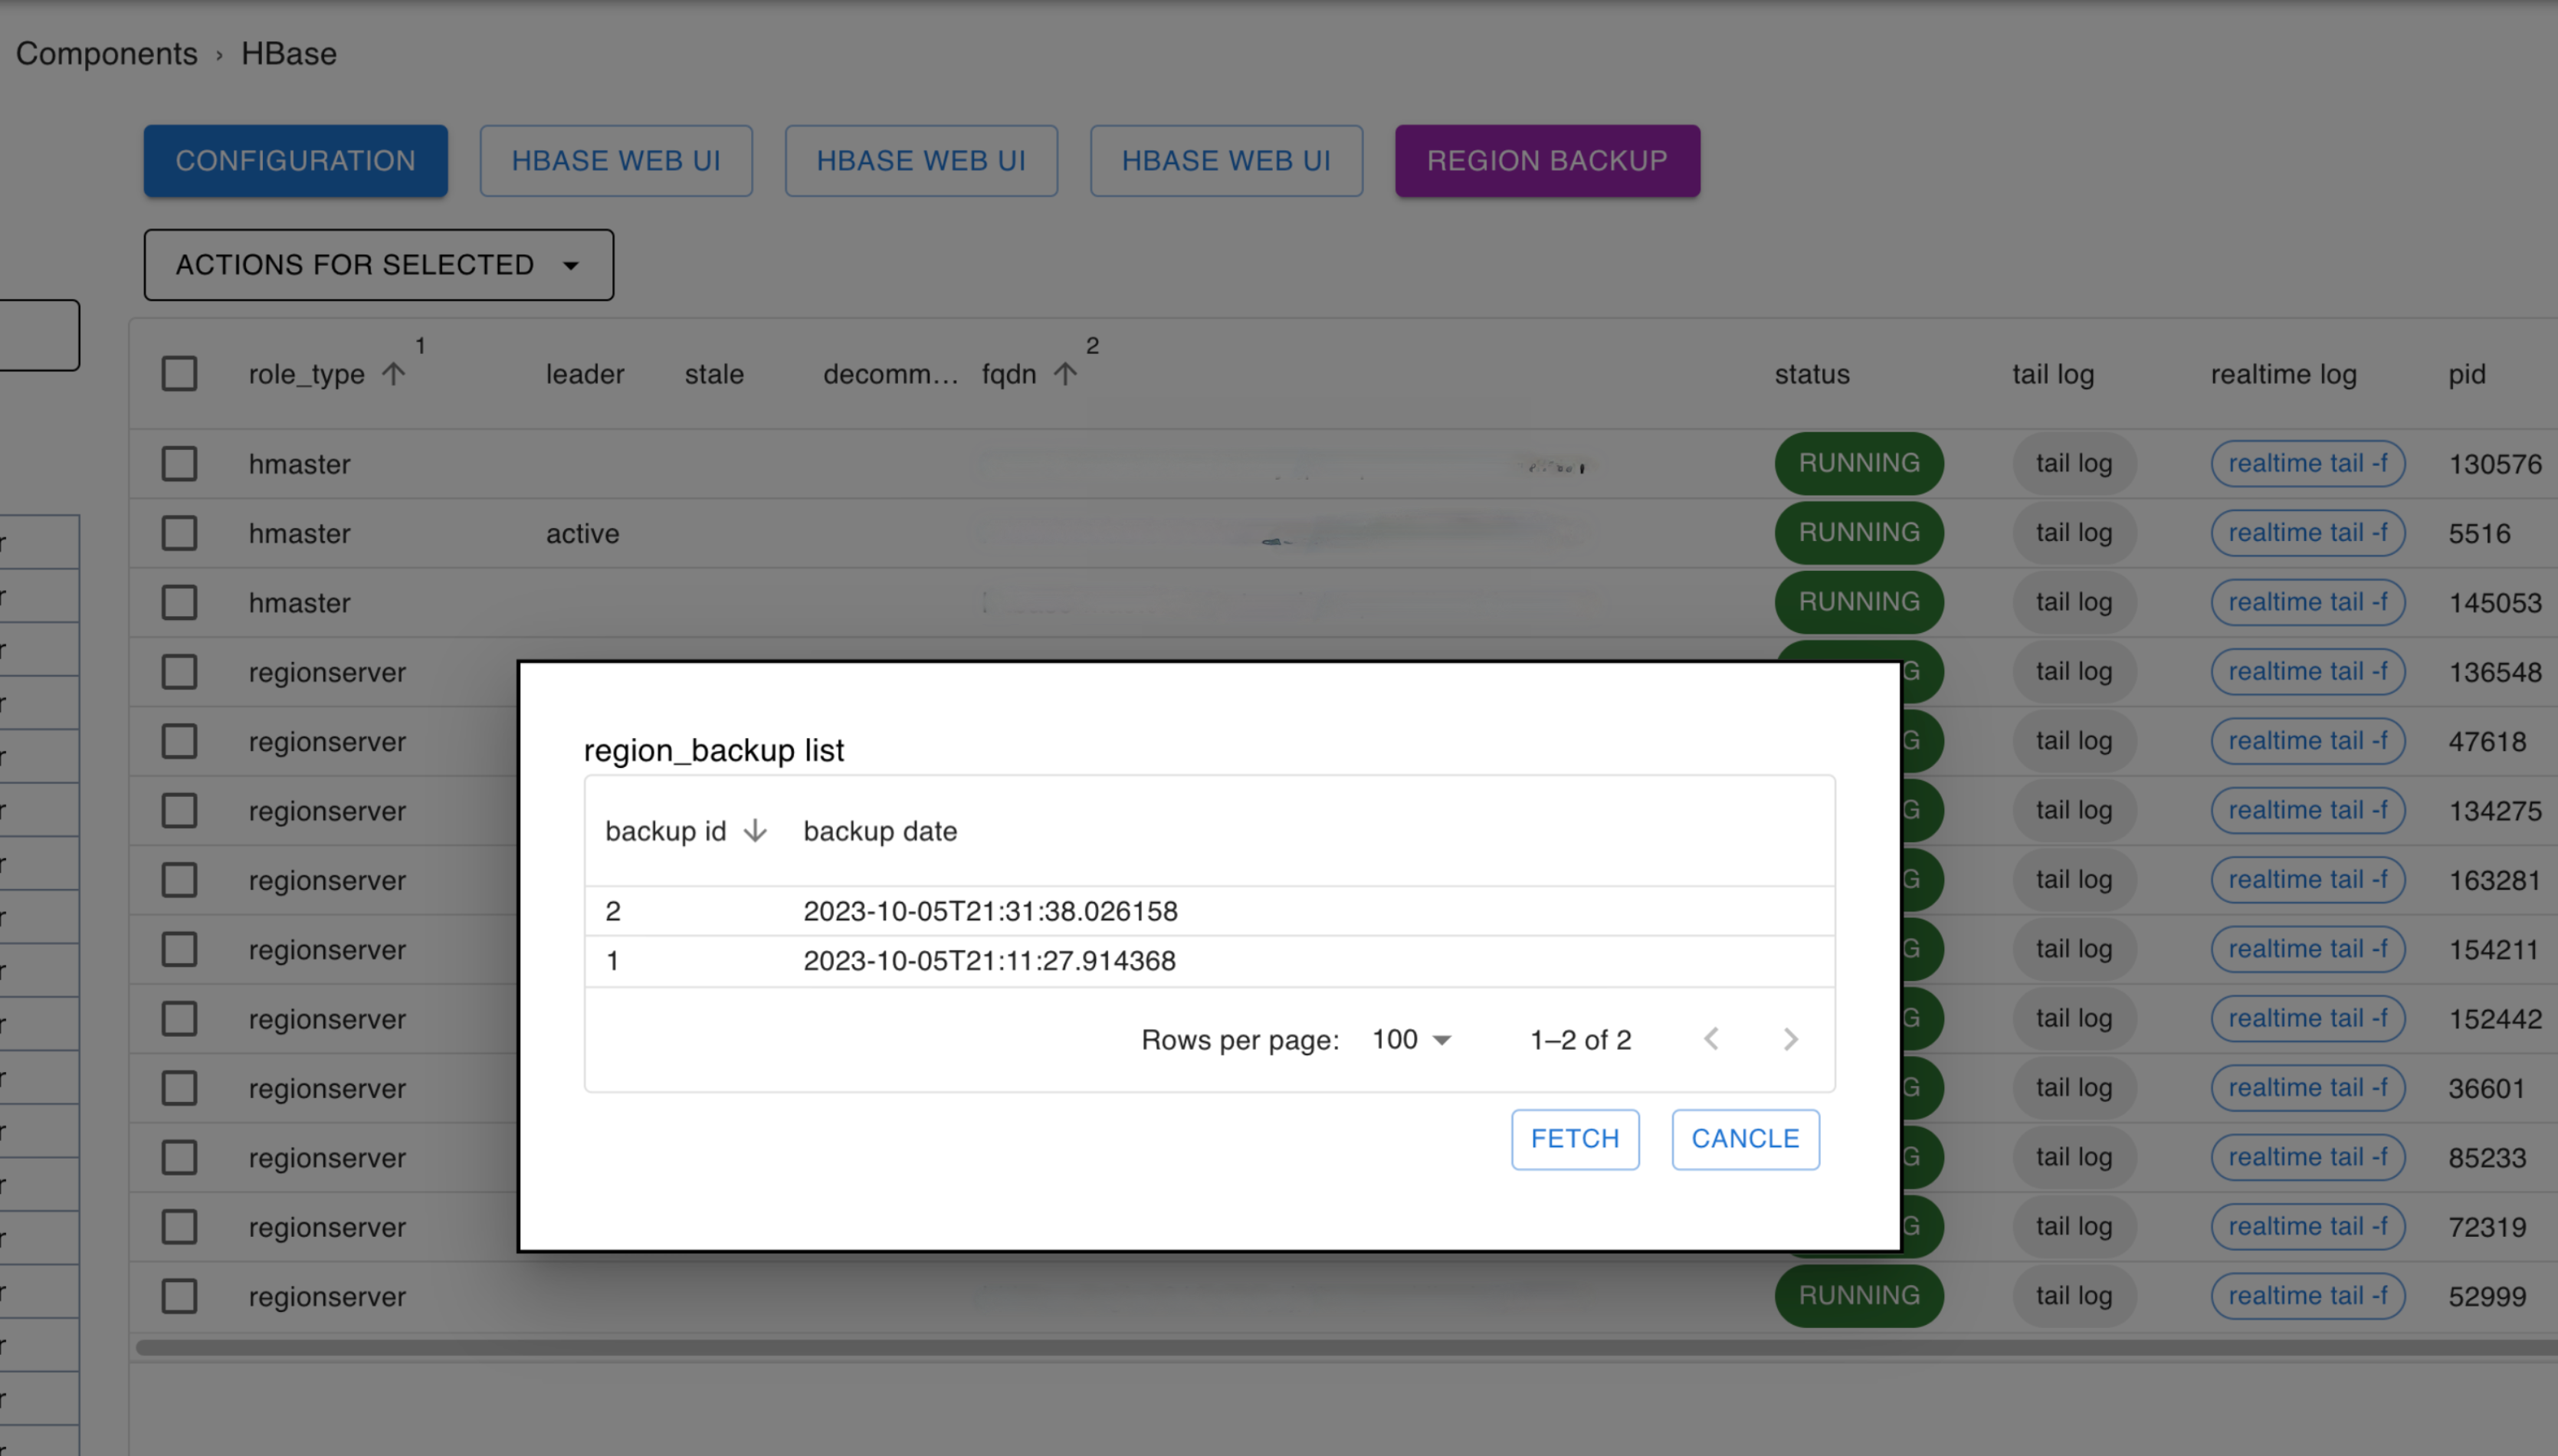Go to Components in the breadcrumb
The image size is (2558, 1456).
[107, 53]
